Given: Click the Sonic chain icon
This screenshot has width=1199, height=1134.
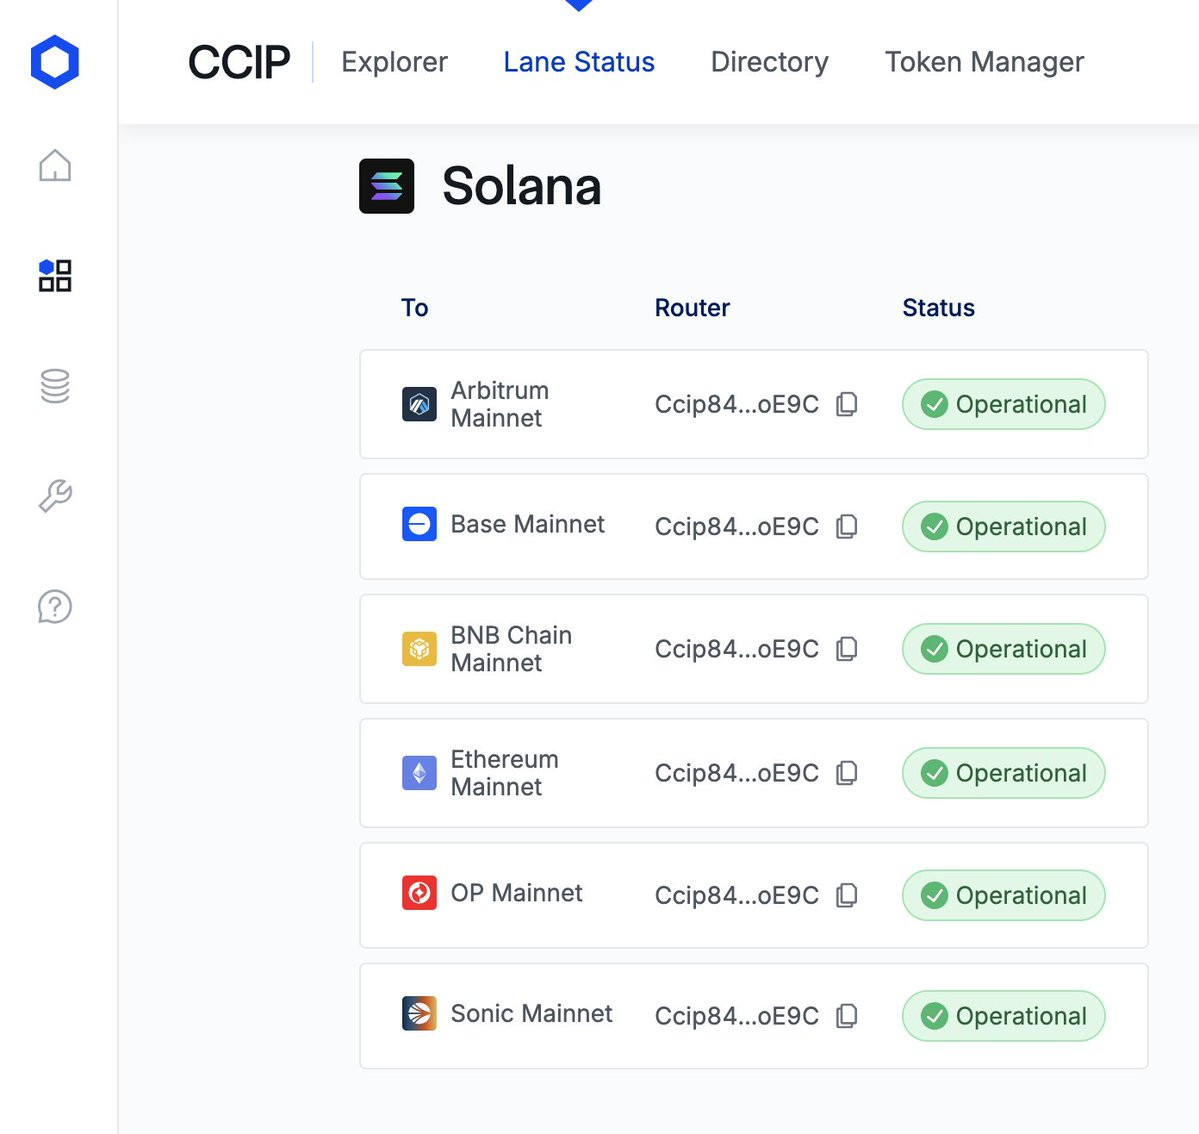Looking at the screenshot, I should pyautogui.click(x=419, y=1013).
